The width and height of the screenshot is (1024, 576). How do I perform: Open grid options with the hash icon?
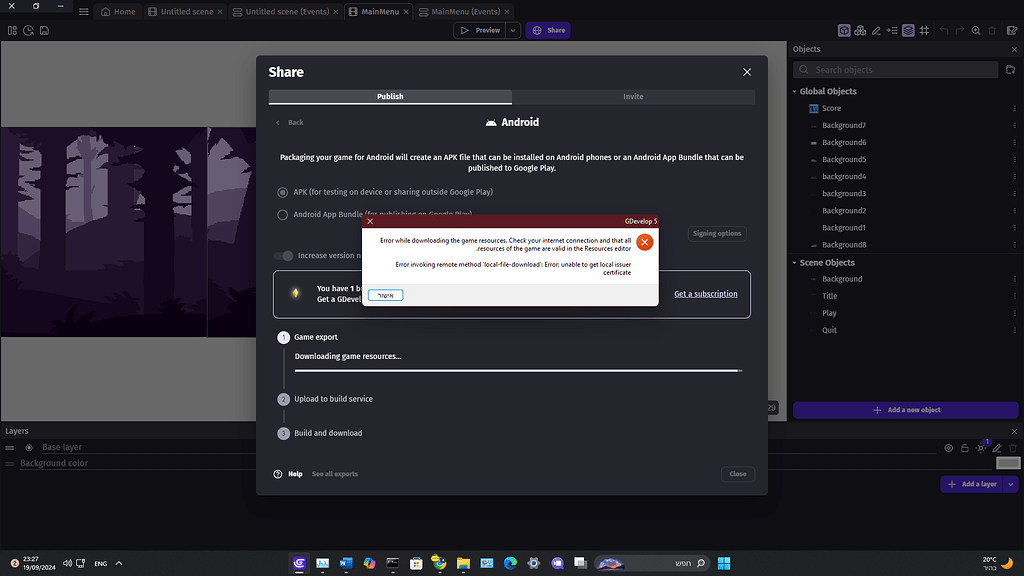[x=922, y=30]
